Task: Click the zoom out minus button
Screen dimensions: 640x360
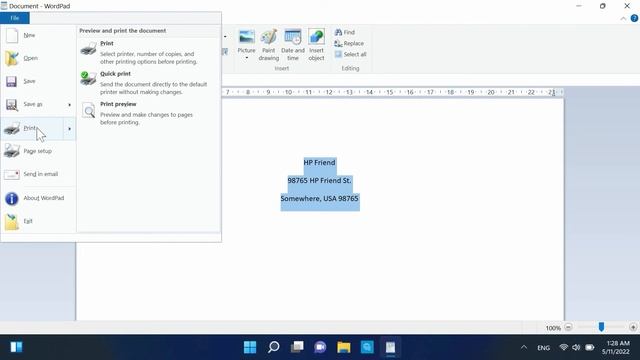Action: [x=568, y=327]
